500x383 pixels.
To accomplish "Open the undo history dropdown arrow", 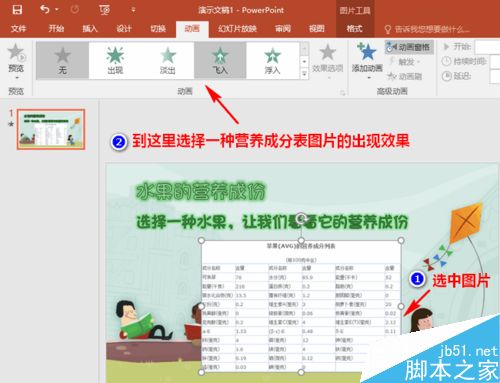I will pos(57,10).
